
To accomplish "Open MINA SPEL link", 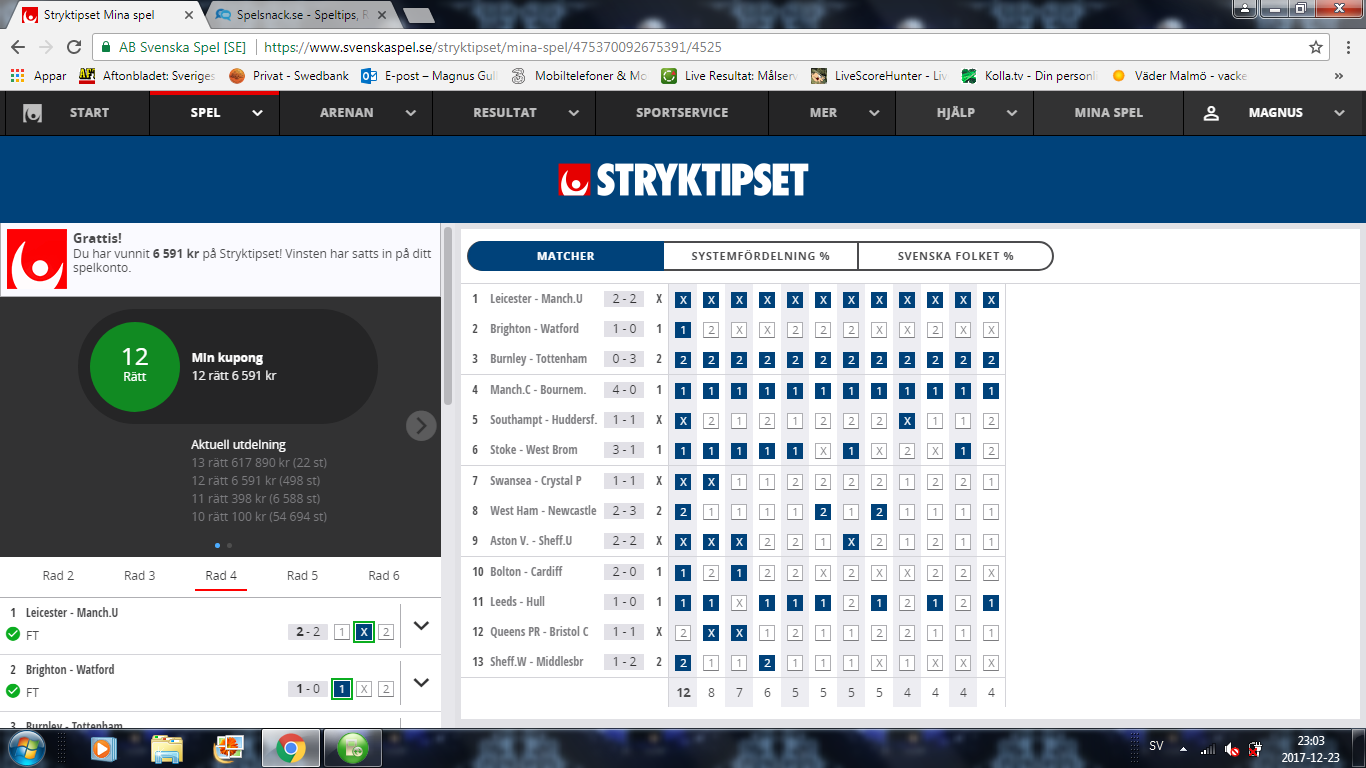I will pyautogui.click(x=1108, y=113).
